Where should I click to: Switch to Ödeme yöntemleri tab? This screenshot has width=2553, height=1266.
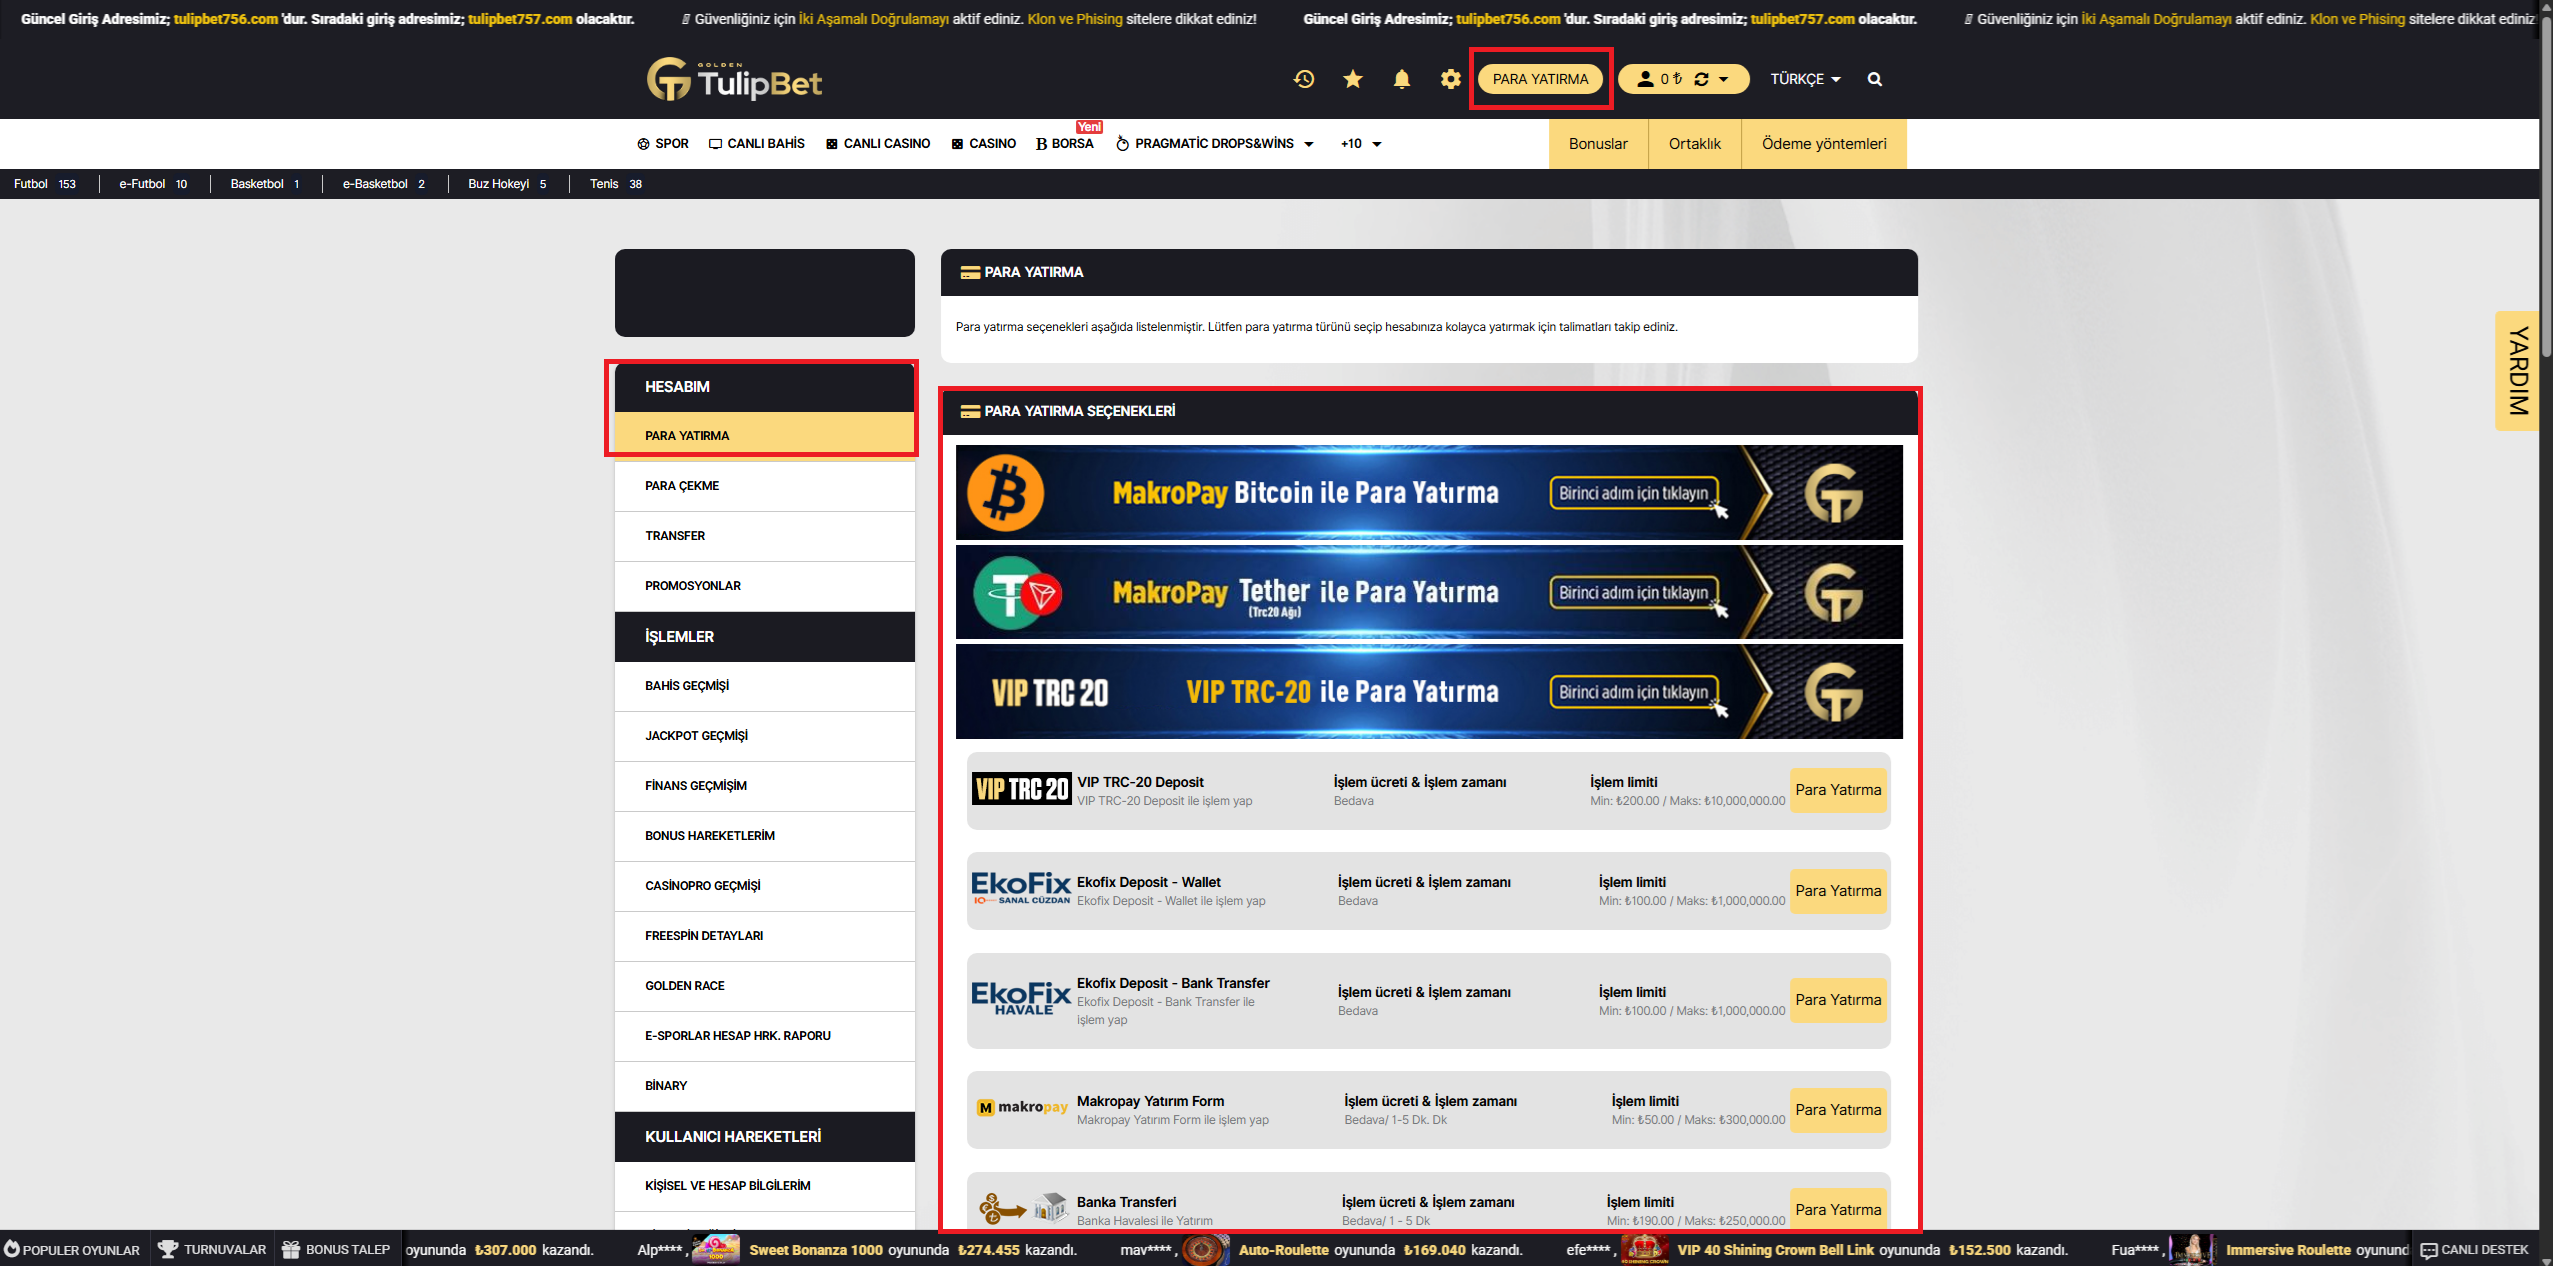tap(1823, 144)
